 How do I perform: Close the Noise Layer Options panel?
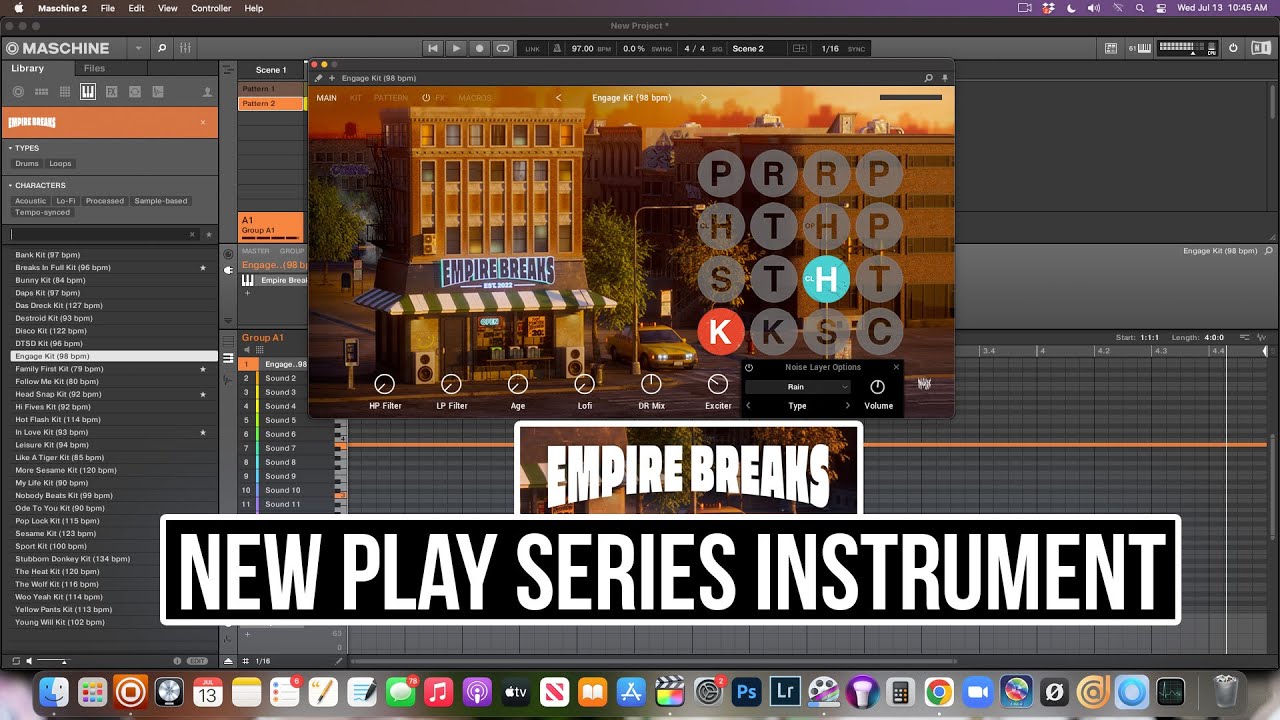896,367
